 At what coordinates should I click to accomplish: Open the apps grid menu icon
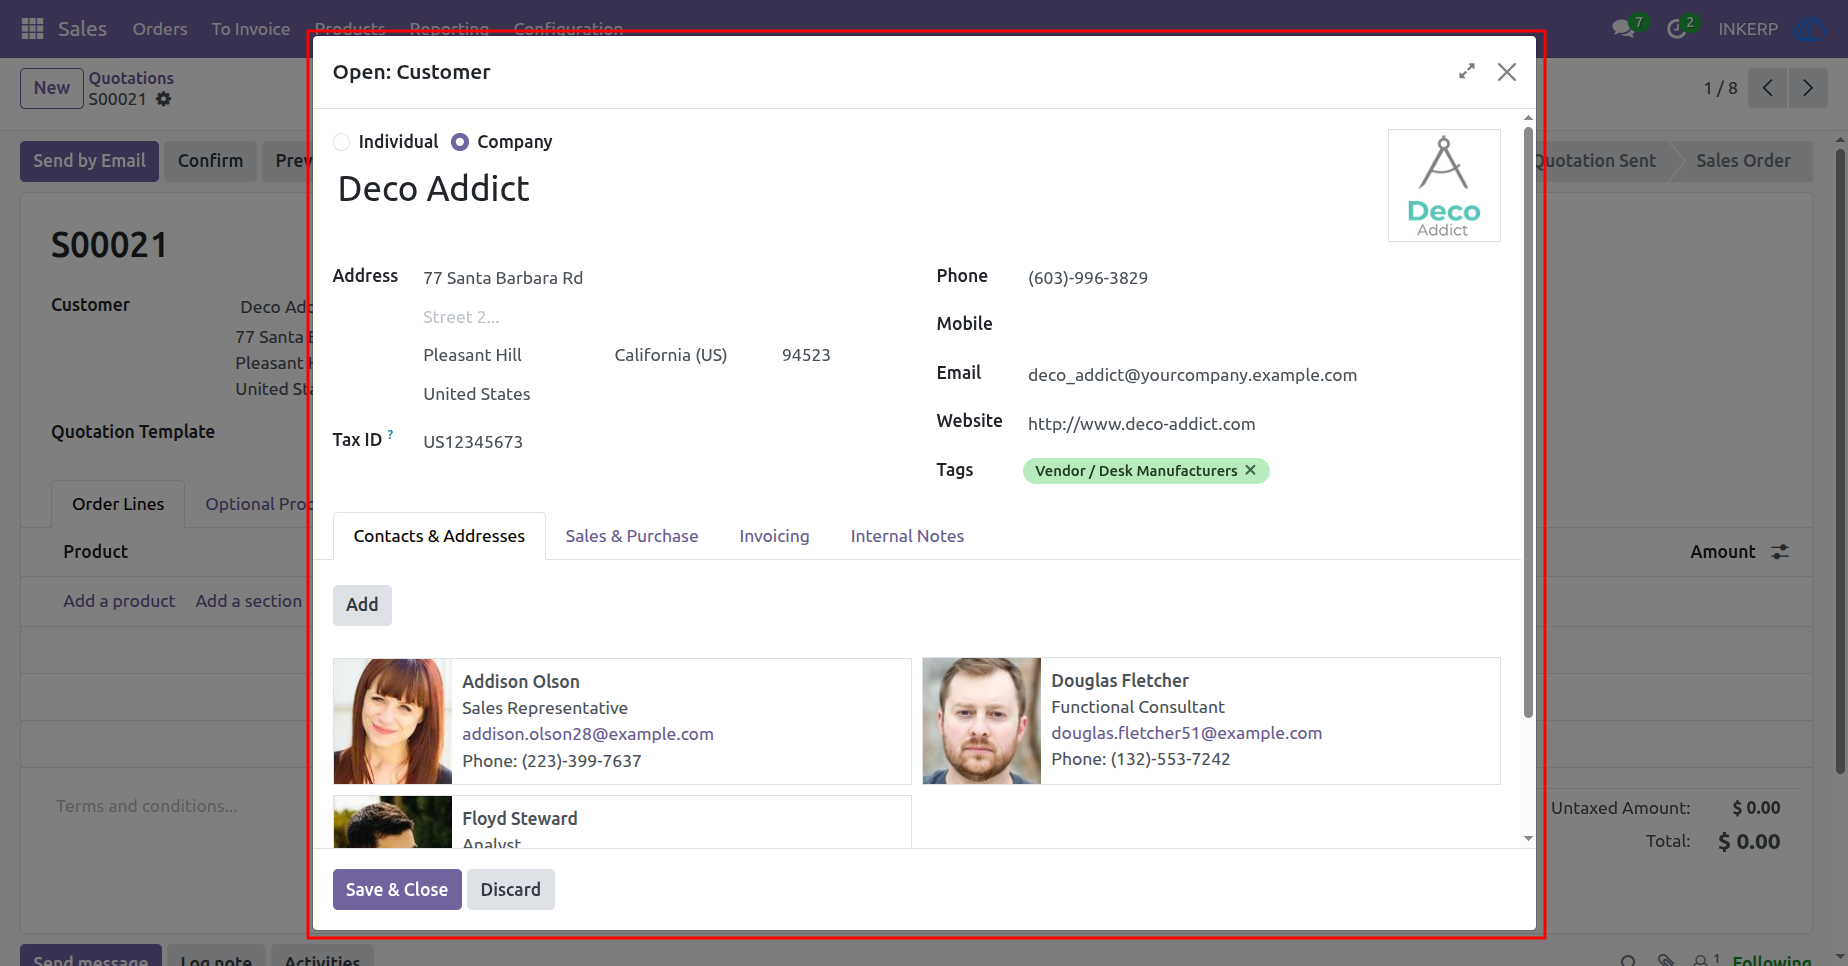tap(32, 29)
